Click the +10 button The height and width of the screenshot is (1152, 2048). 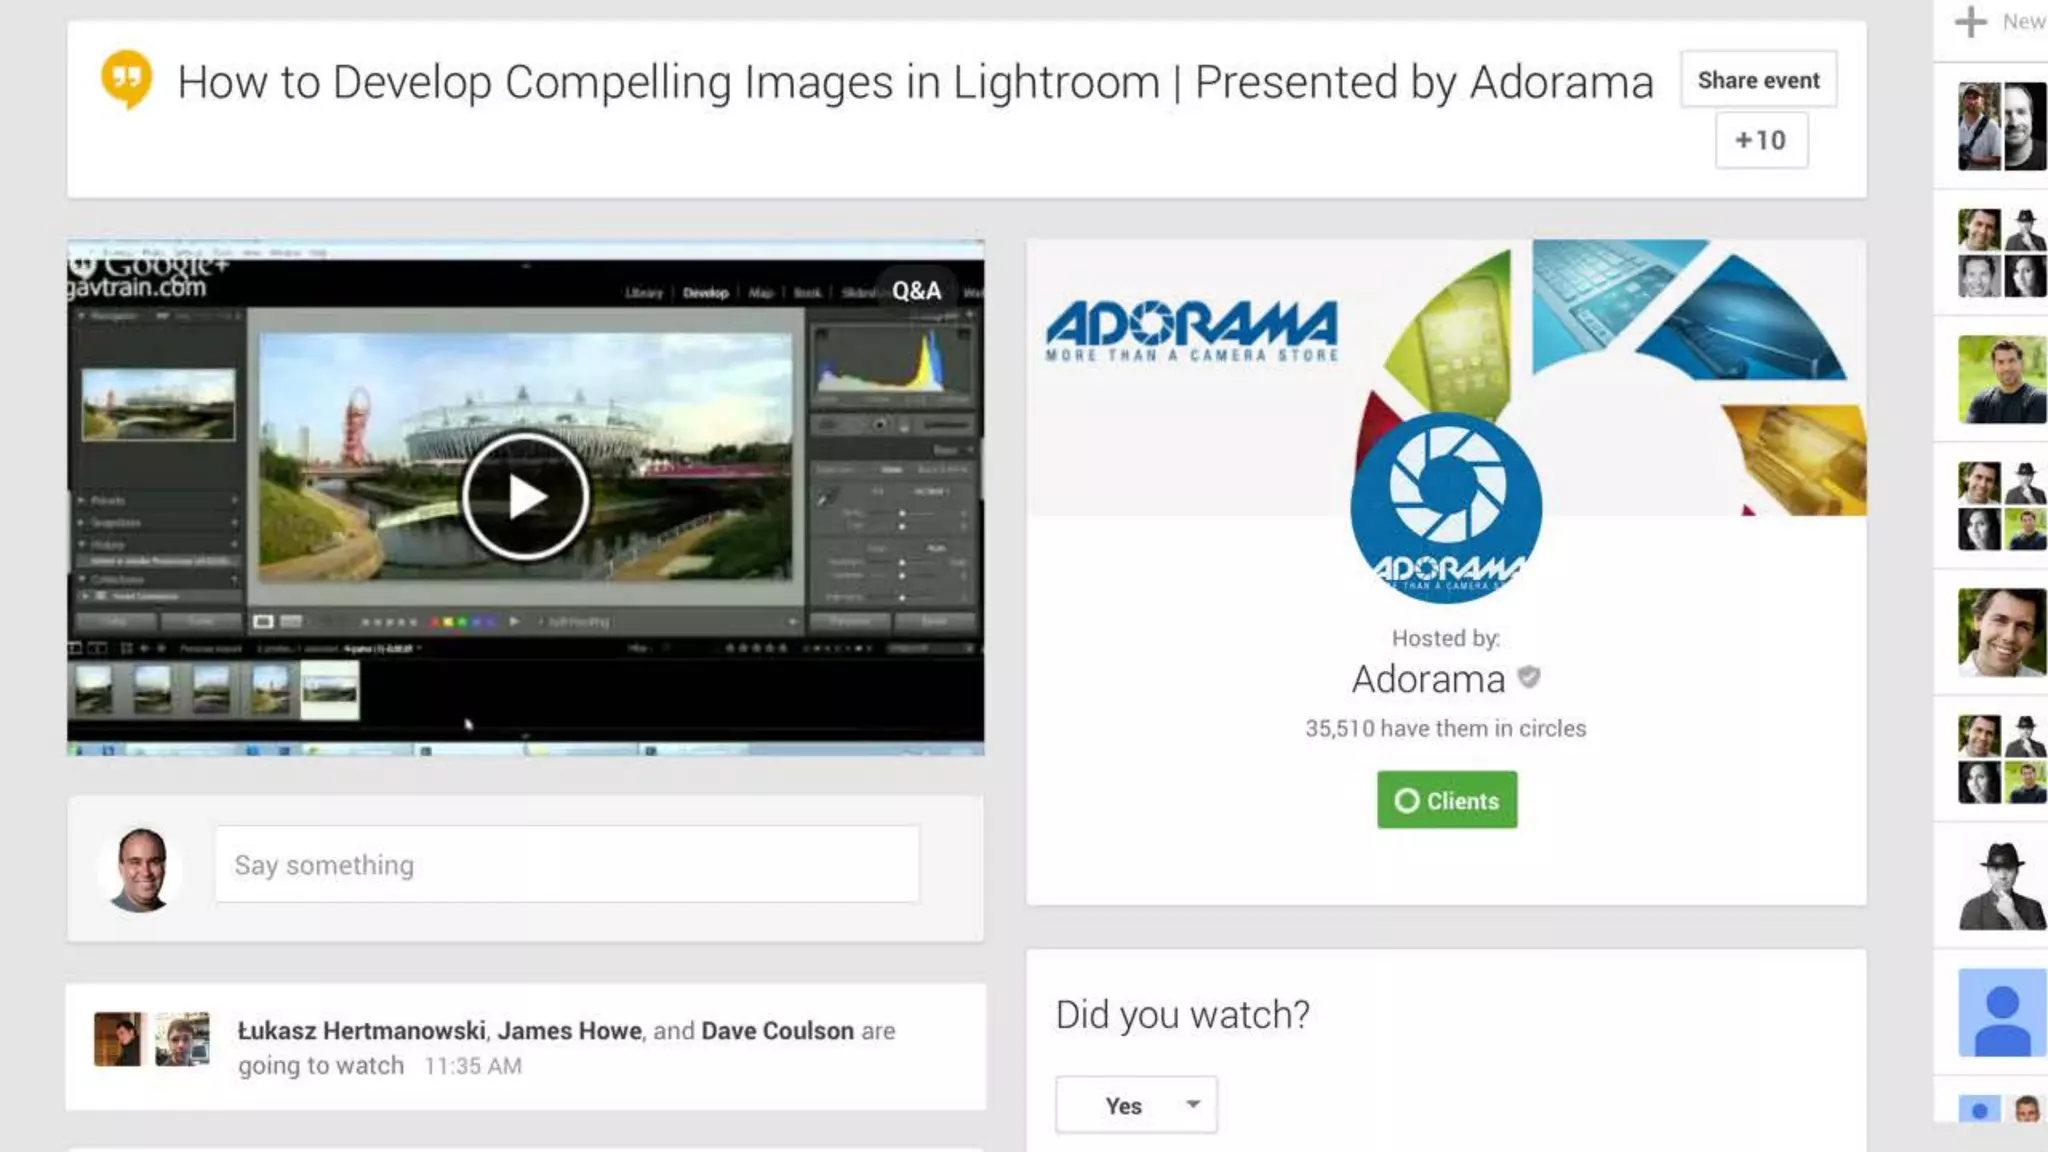click(x=1761, y=140)
